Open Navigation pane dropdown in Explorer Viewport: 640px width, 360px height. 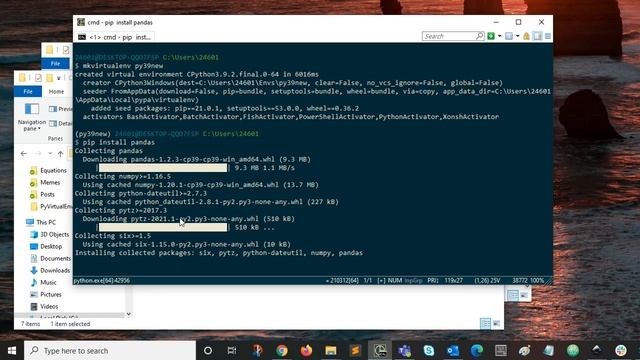click(32, 117)
